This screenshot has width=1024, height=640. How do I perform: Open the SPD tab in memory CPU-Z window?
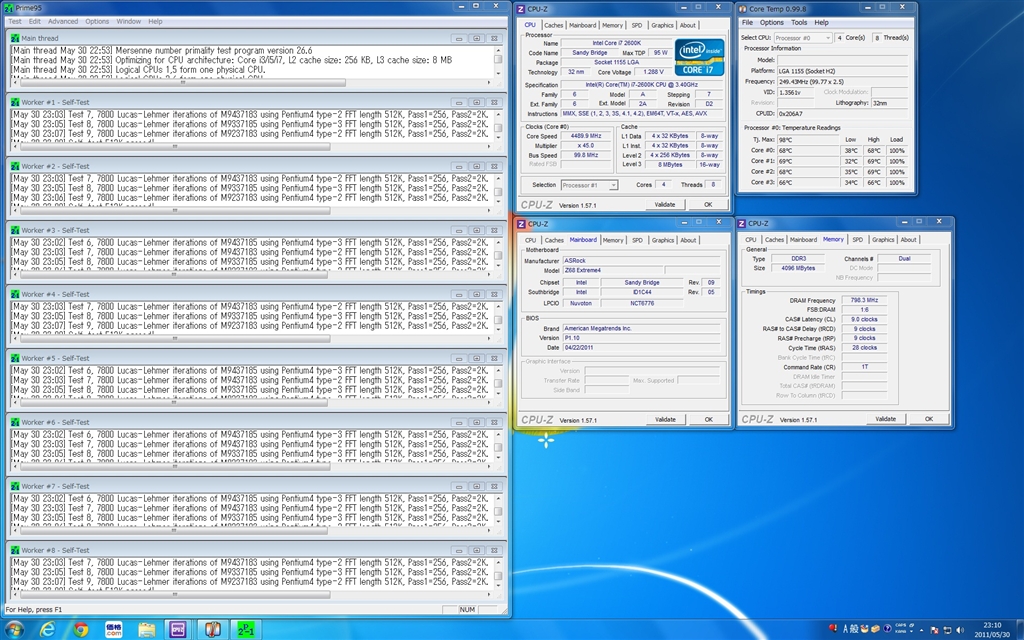857,240
